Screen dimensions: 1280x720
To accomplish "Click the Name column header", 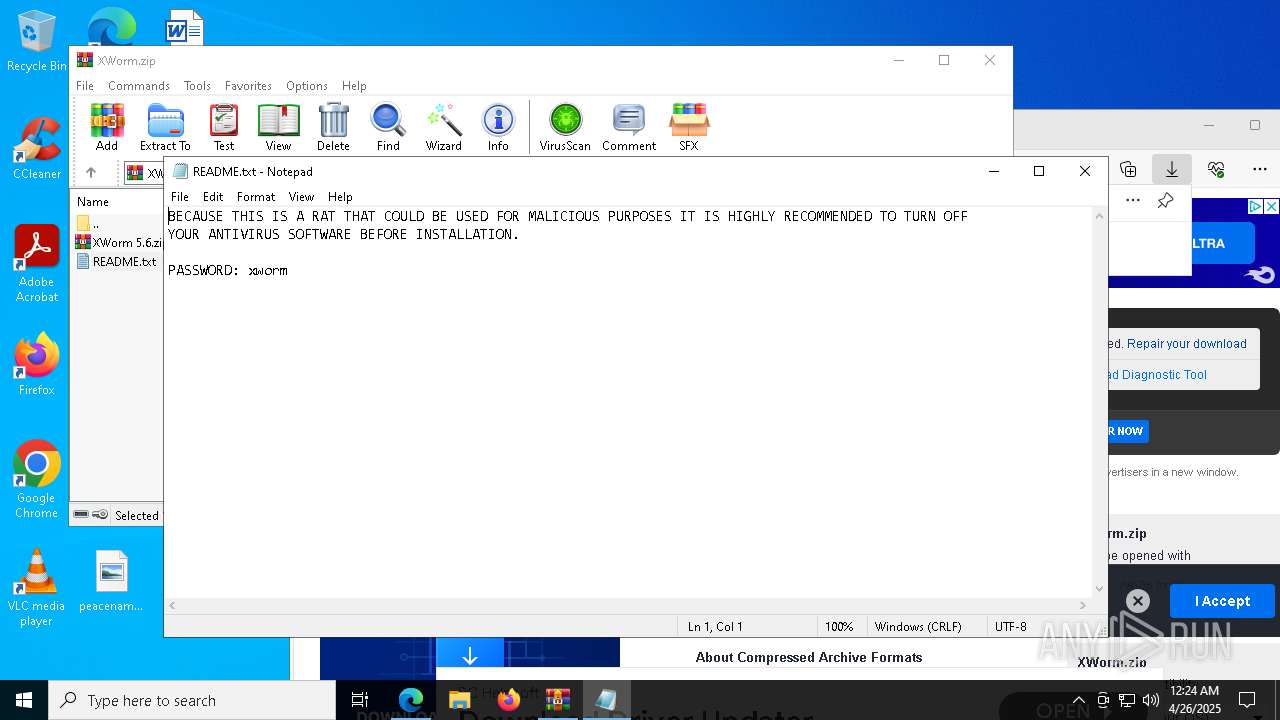I will (93, 201).
